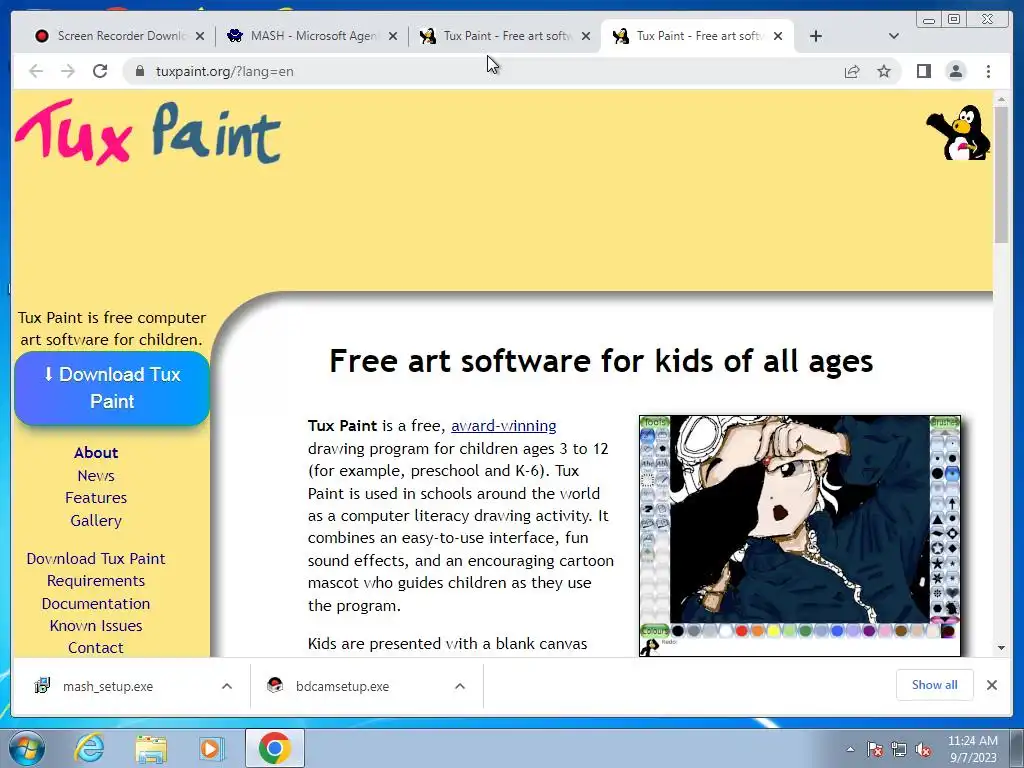This screenshot has height=768, width=1024.
Task: Open Chrome three-dot menu
Action: coord(988,71)
